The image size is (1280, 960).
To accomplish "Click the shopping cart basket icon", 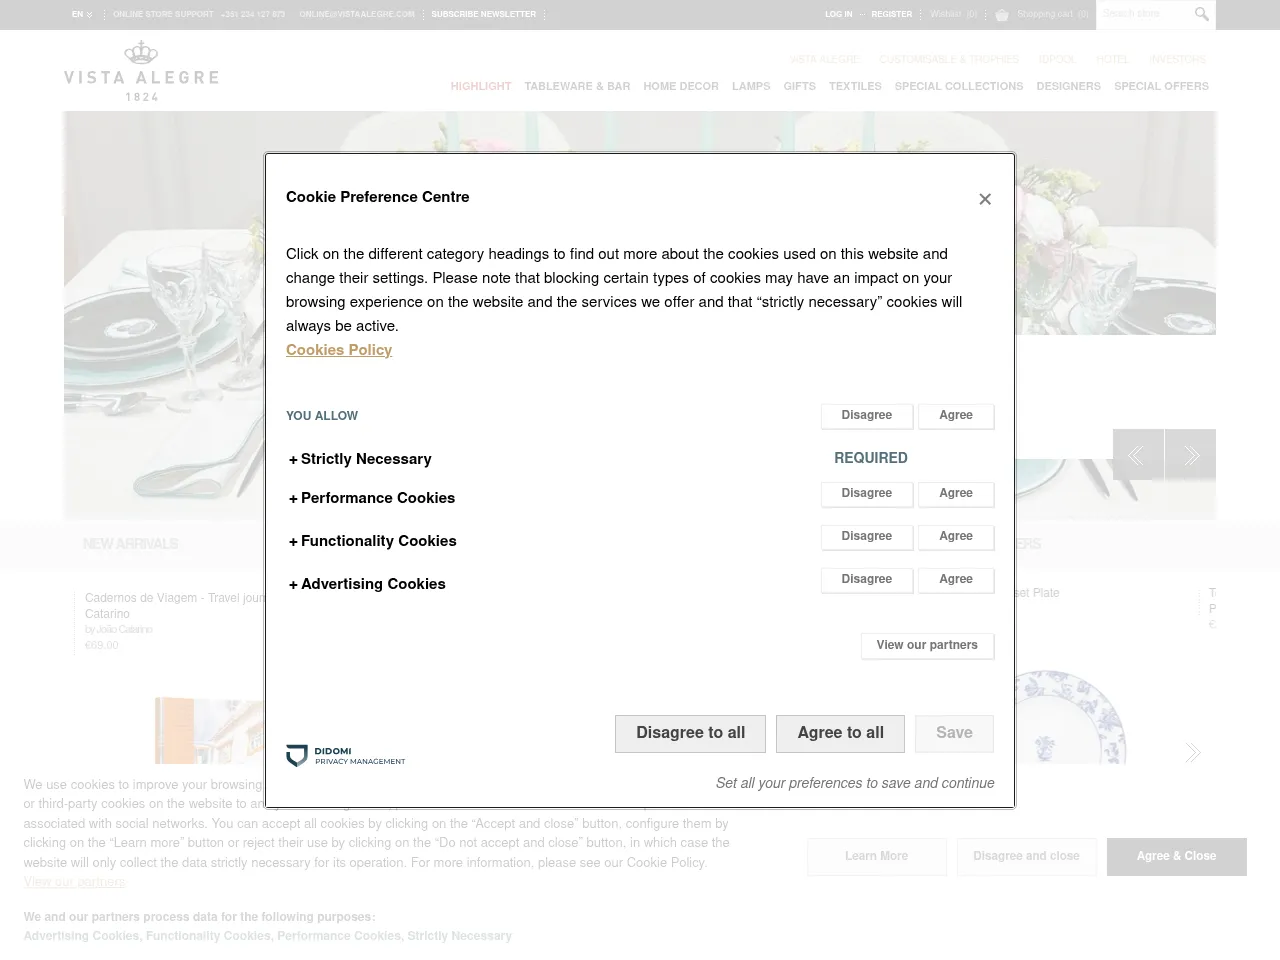I will coord(1002,15).
